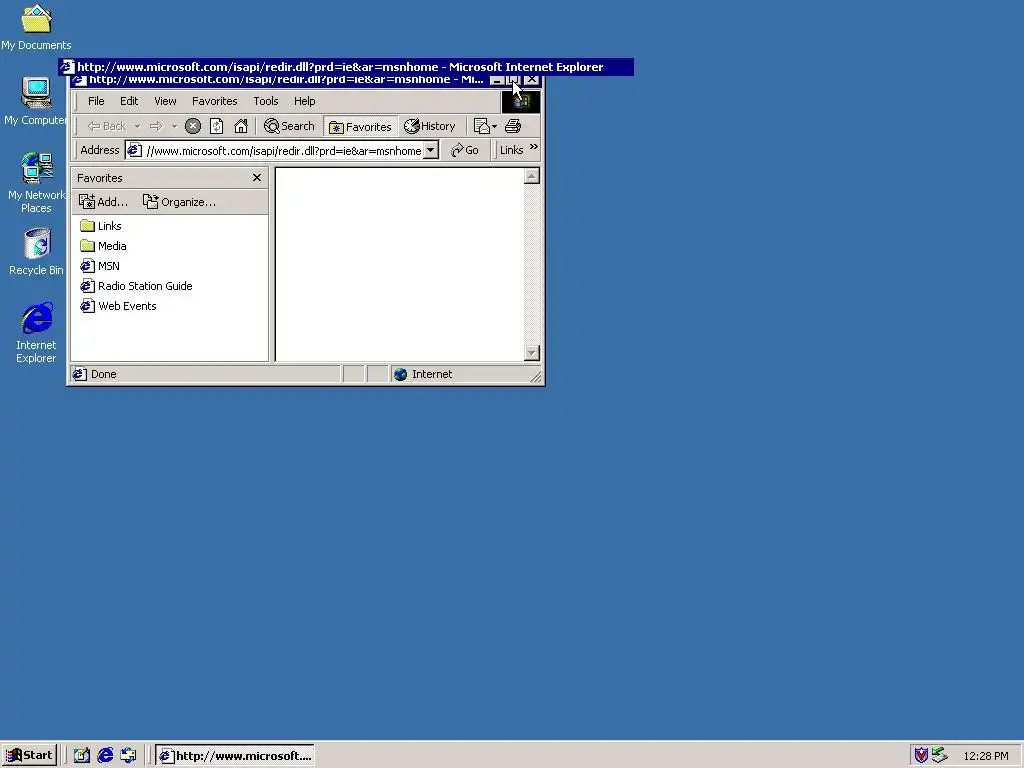Click Add… in the Favorites pane
1024x768 pixels.
(x=103, y=202)
